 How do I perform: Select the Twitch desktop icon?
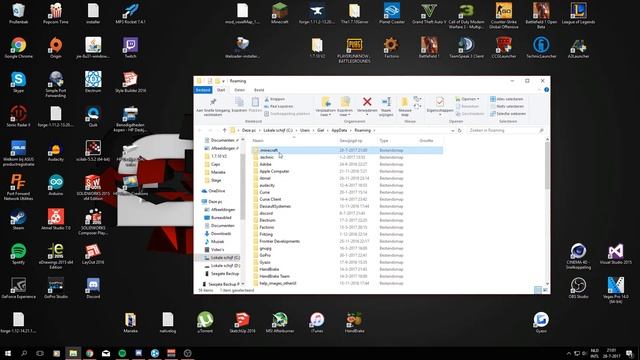coord(131,48)
